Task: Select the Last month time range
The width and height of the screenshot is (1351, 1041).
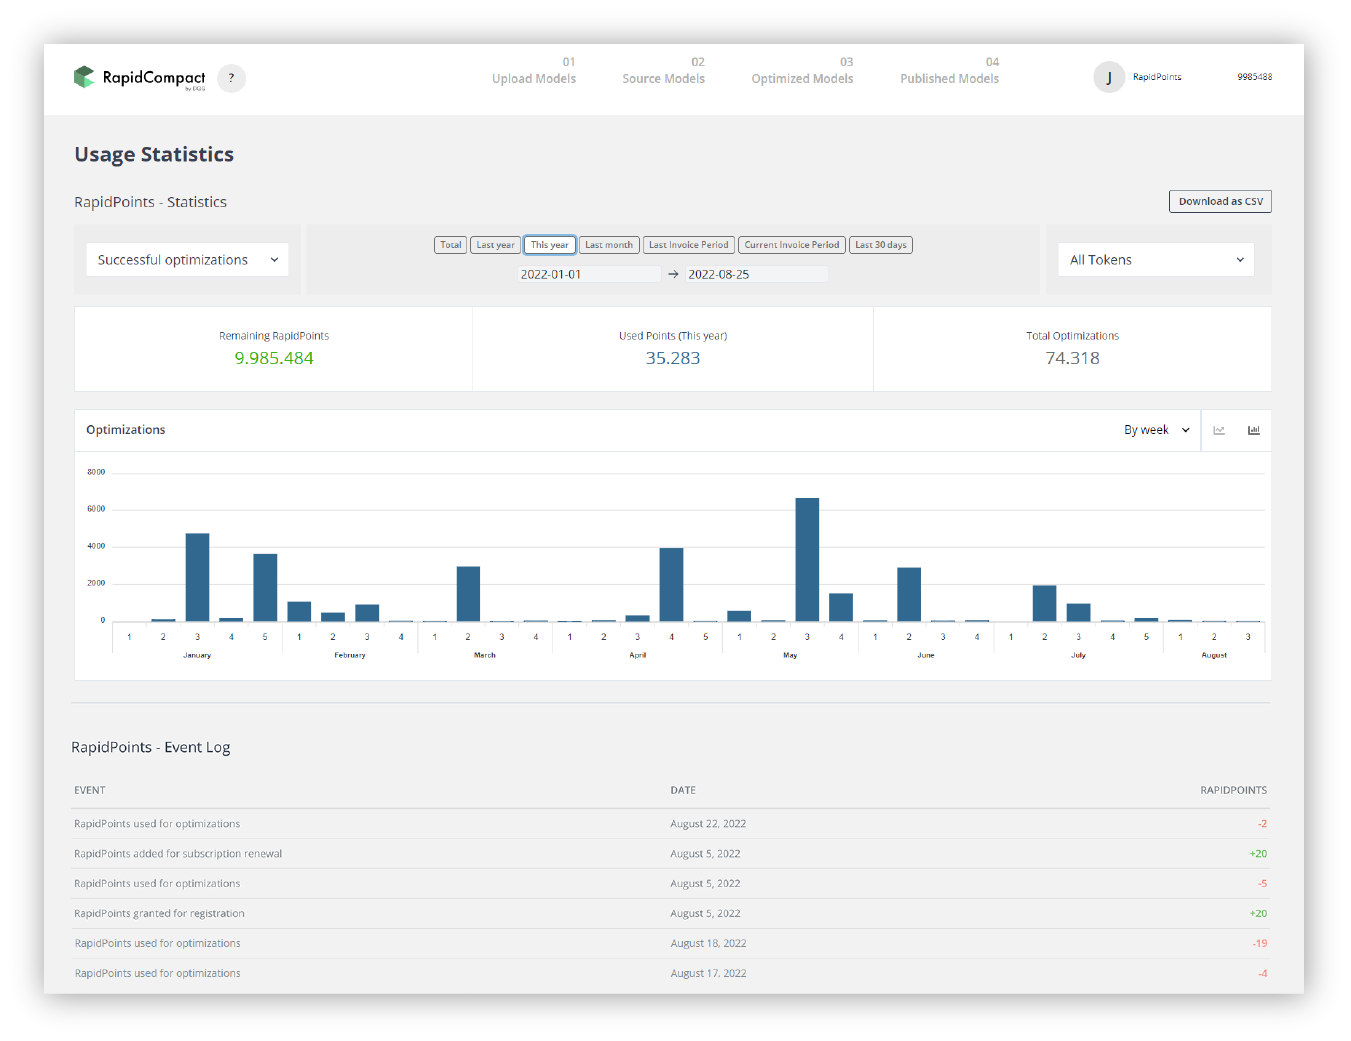Action: pyautogui.click(x=609, y=245)
